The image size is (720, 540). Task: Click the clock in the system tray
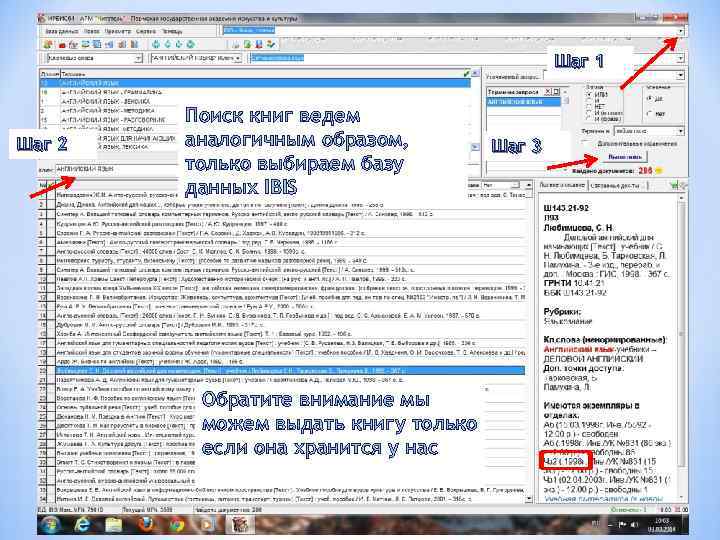662,524
